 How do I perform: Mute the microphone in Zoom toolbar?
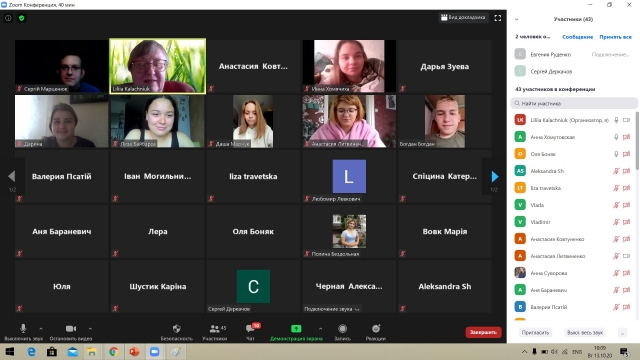(23, 331)
